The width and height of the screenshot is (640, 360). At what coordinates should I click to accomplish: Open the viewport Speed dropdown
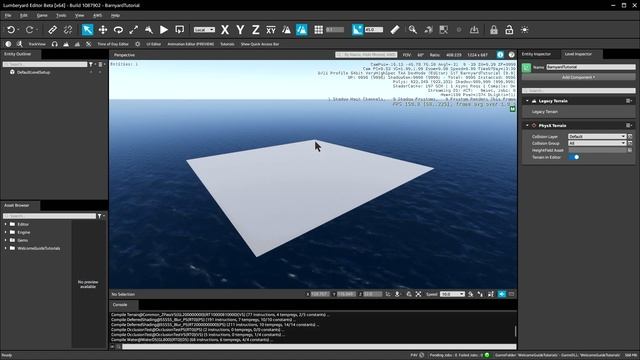click(x=452, y=294)
